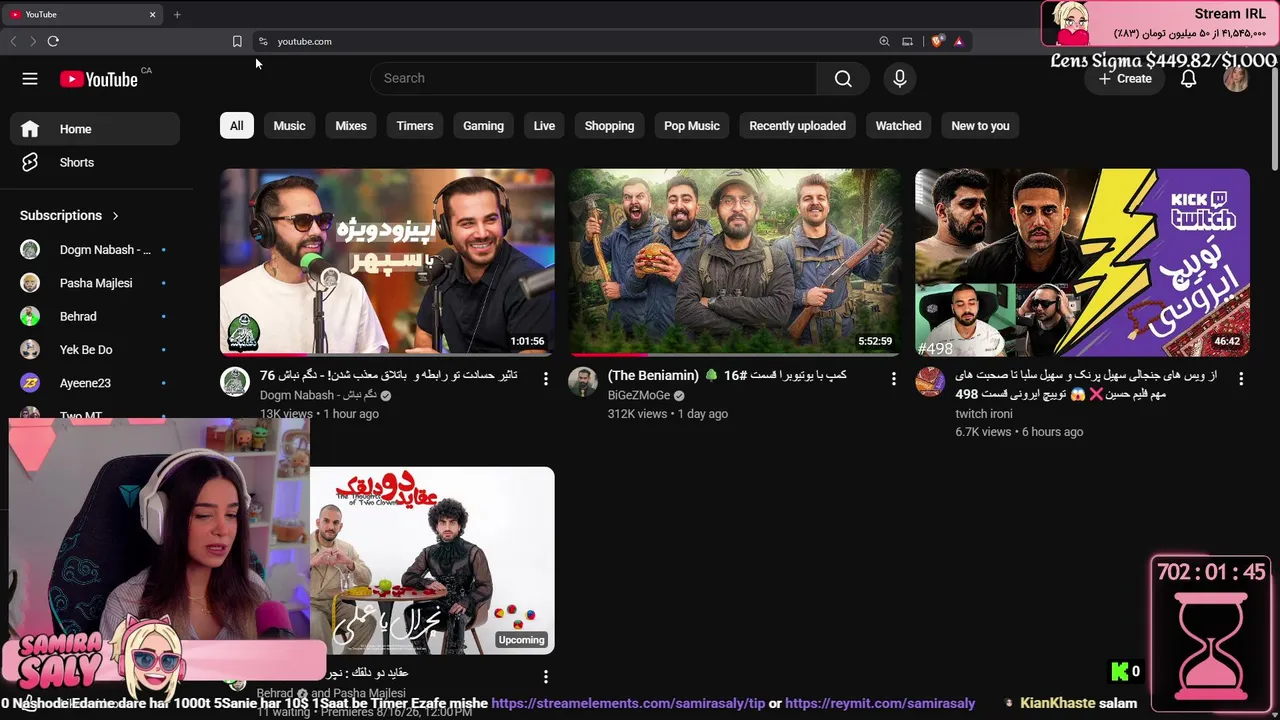Open the (The Beniamin) #16 video title

click(x=727, y=376)
